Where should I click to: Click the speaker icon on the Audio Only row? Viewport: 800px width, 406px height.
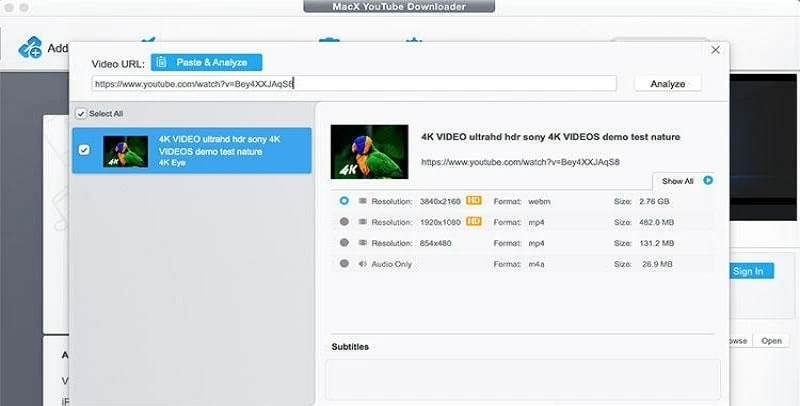tap(362, 264)
